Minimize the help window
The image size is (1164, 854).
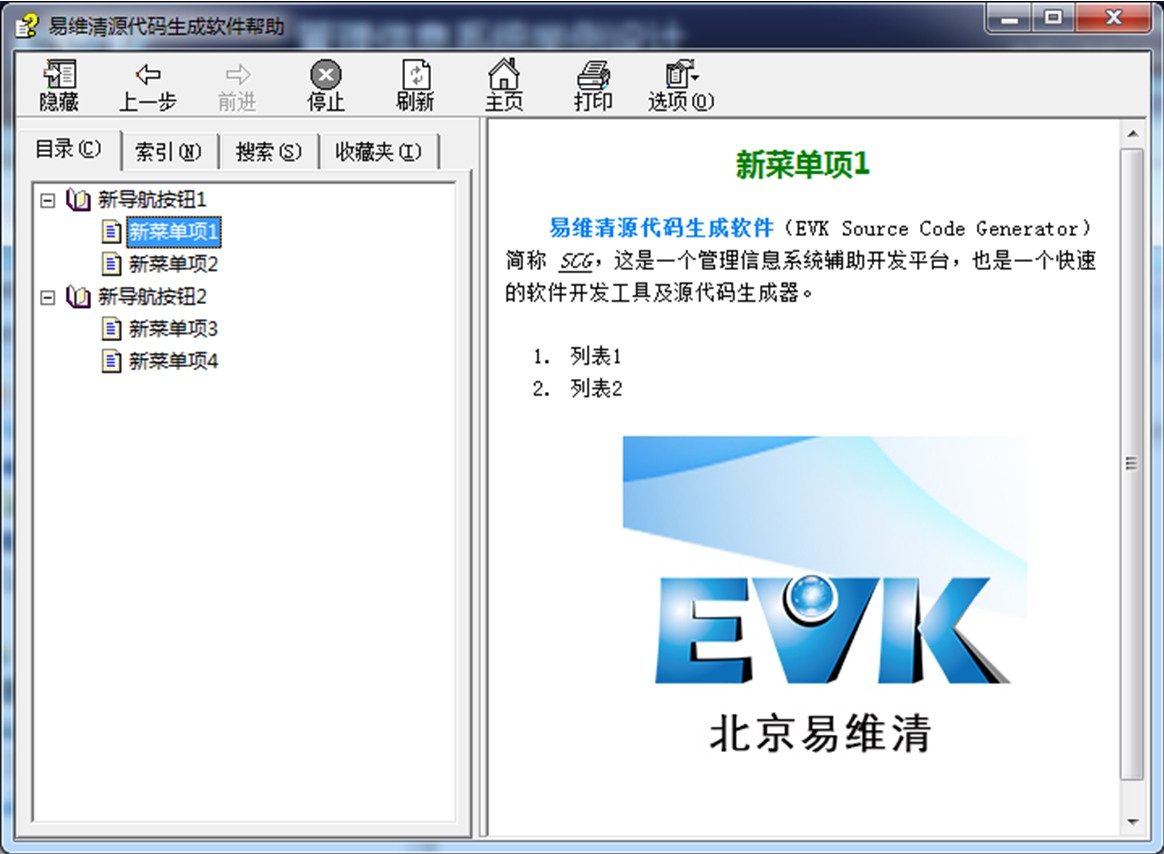coord(1010,18)
